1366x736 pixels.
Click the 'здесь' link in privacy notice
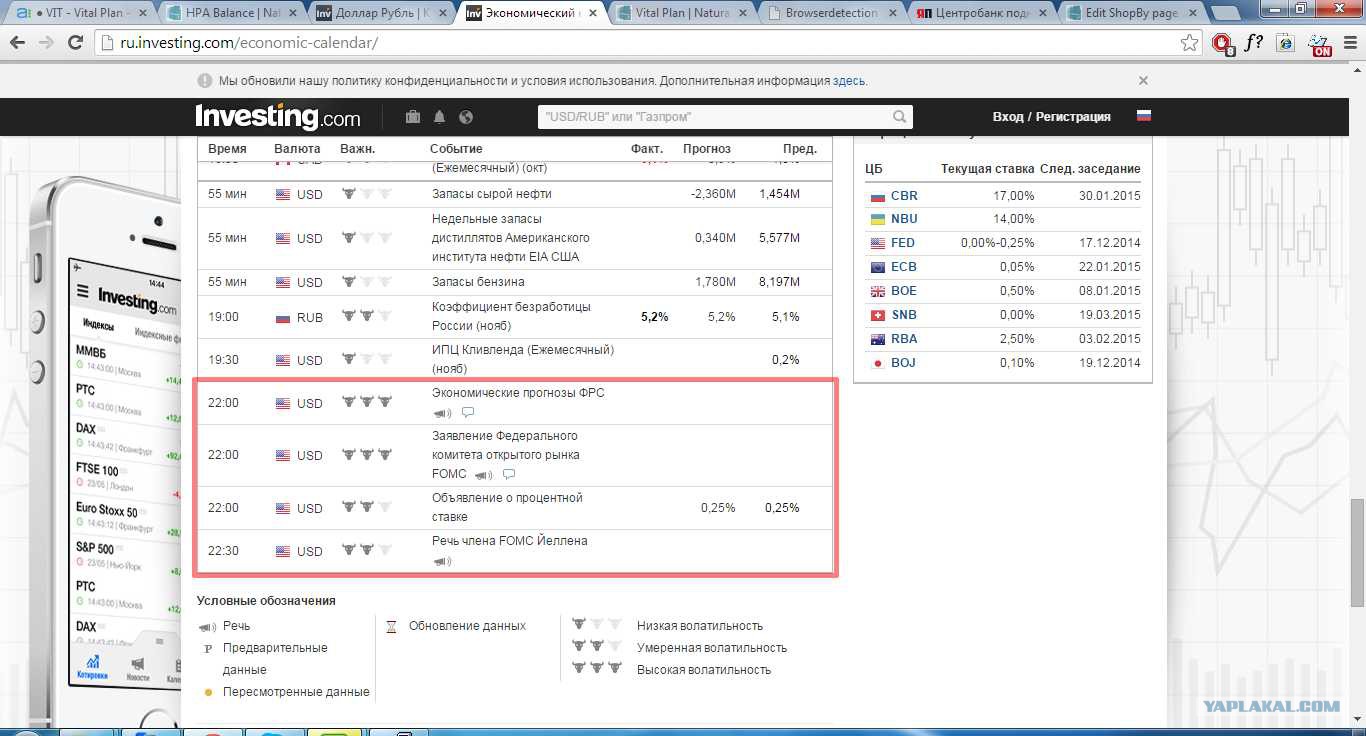pos(849,81)
